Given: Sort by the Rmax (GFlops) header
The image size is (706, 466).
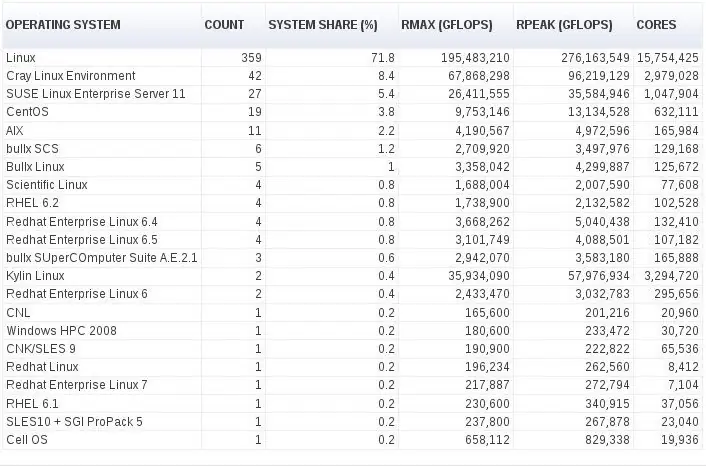Looking at the screenshot, I should coord(447,25).
